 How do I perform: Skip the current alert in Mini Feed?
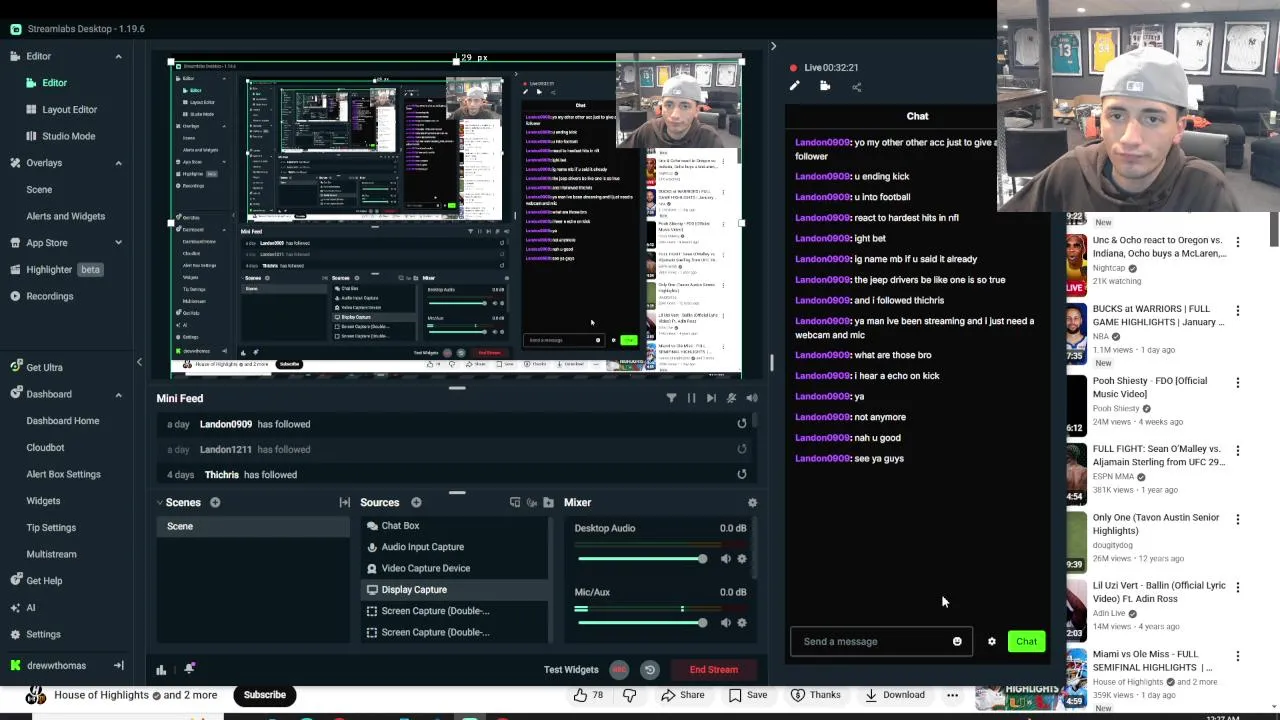(x=711, y=398)
